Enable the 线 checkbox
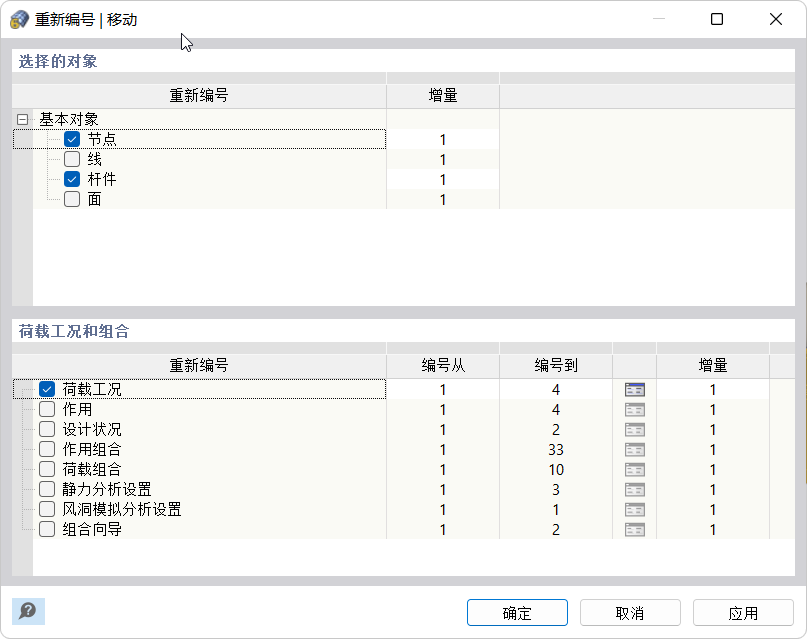 point(72,160)
